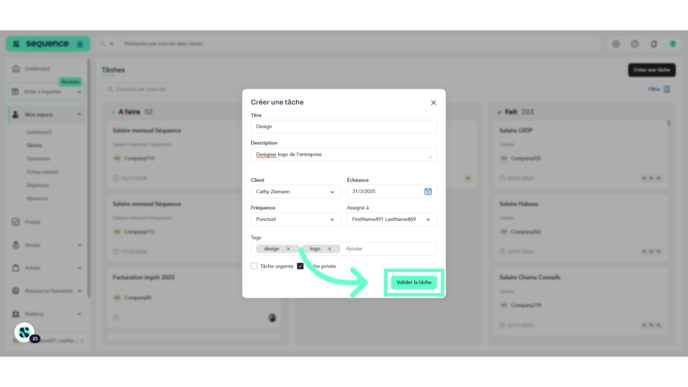Open the search scope dropdown arrow in top bar
The image size is (688, 387).
[111, 44]
